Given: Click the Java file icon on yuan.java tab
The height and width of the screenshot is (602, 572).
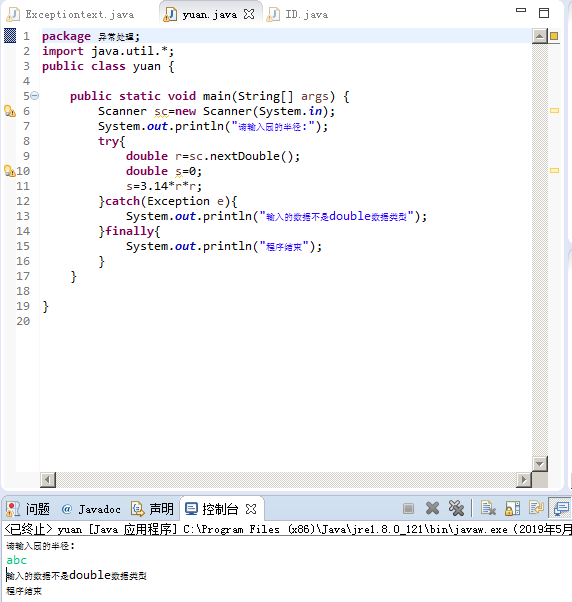Looking at the screenshot, I should pyautogui.click(x=170, y=15).
